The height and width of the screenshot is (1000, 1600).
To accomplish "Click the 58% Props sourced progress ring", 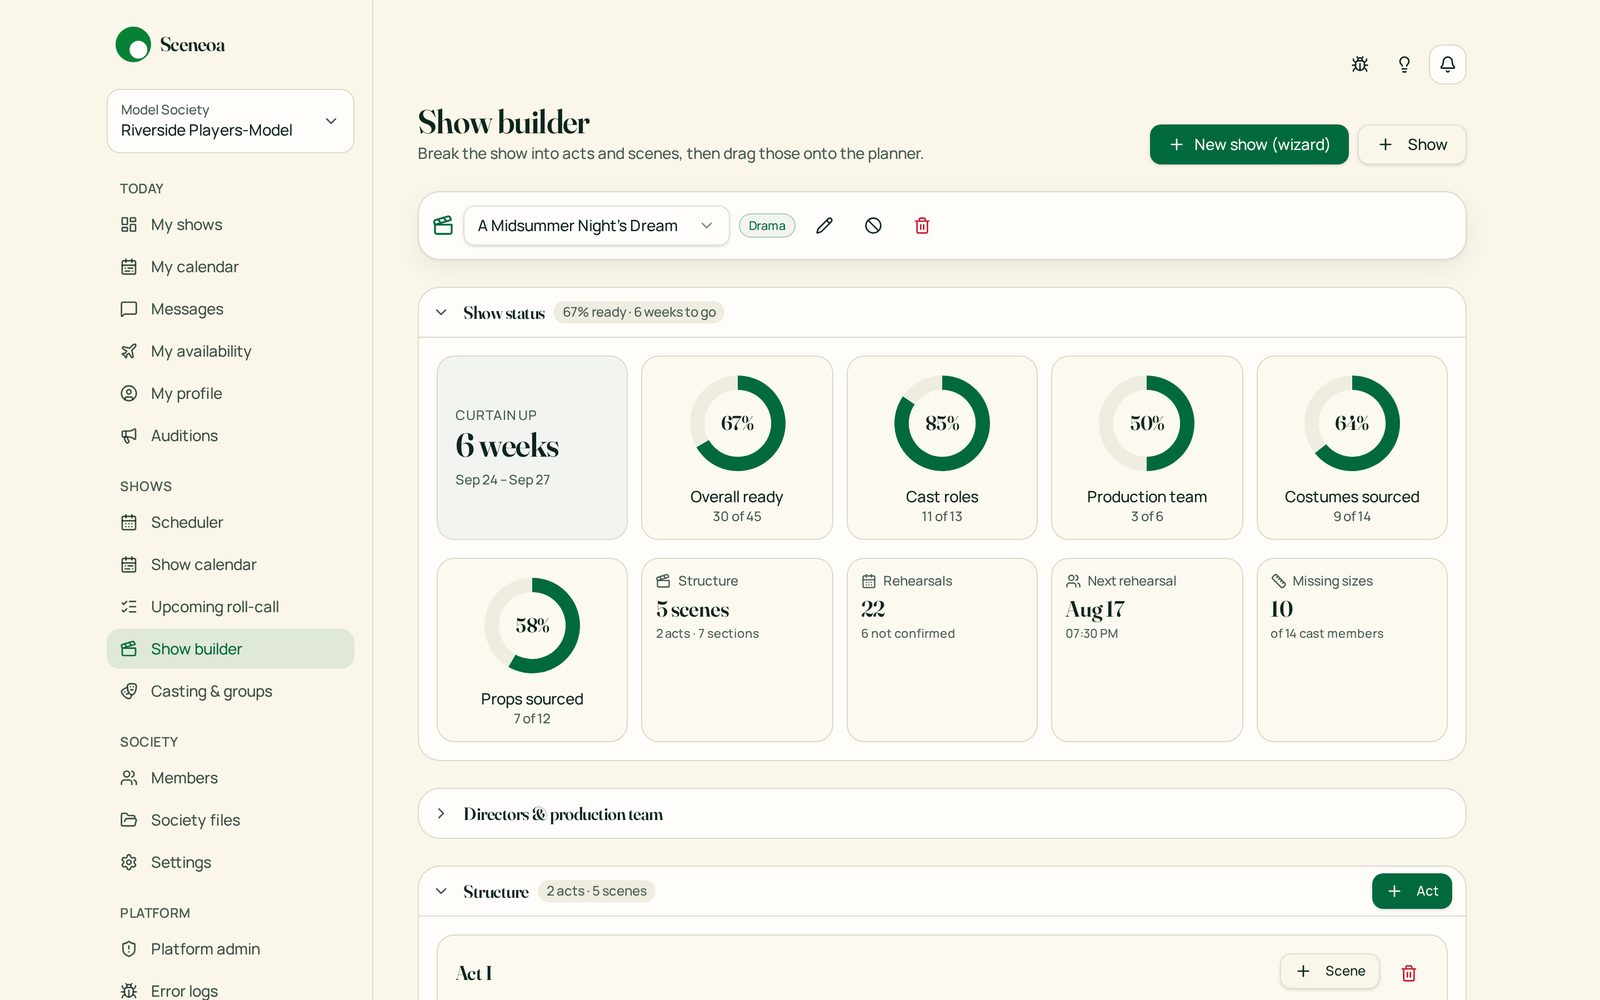I will [x=532, y=625].
